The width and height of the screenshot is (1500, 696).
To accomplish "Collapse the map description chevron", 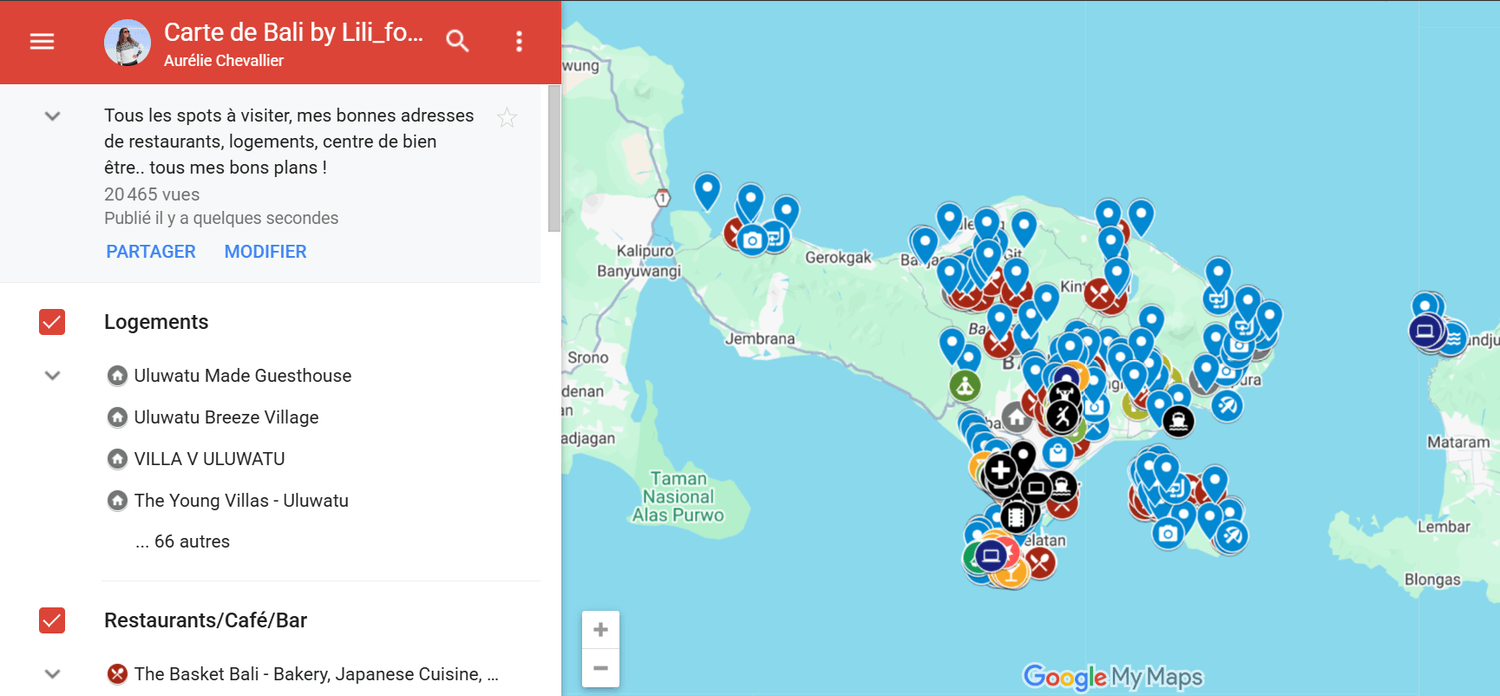I will pos(53,116).
